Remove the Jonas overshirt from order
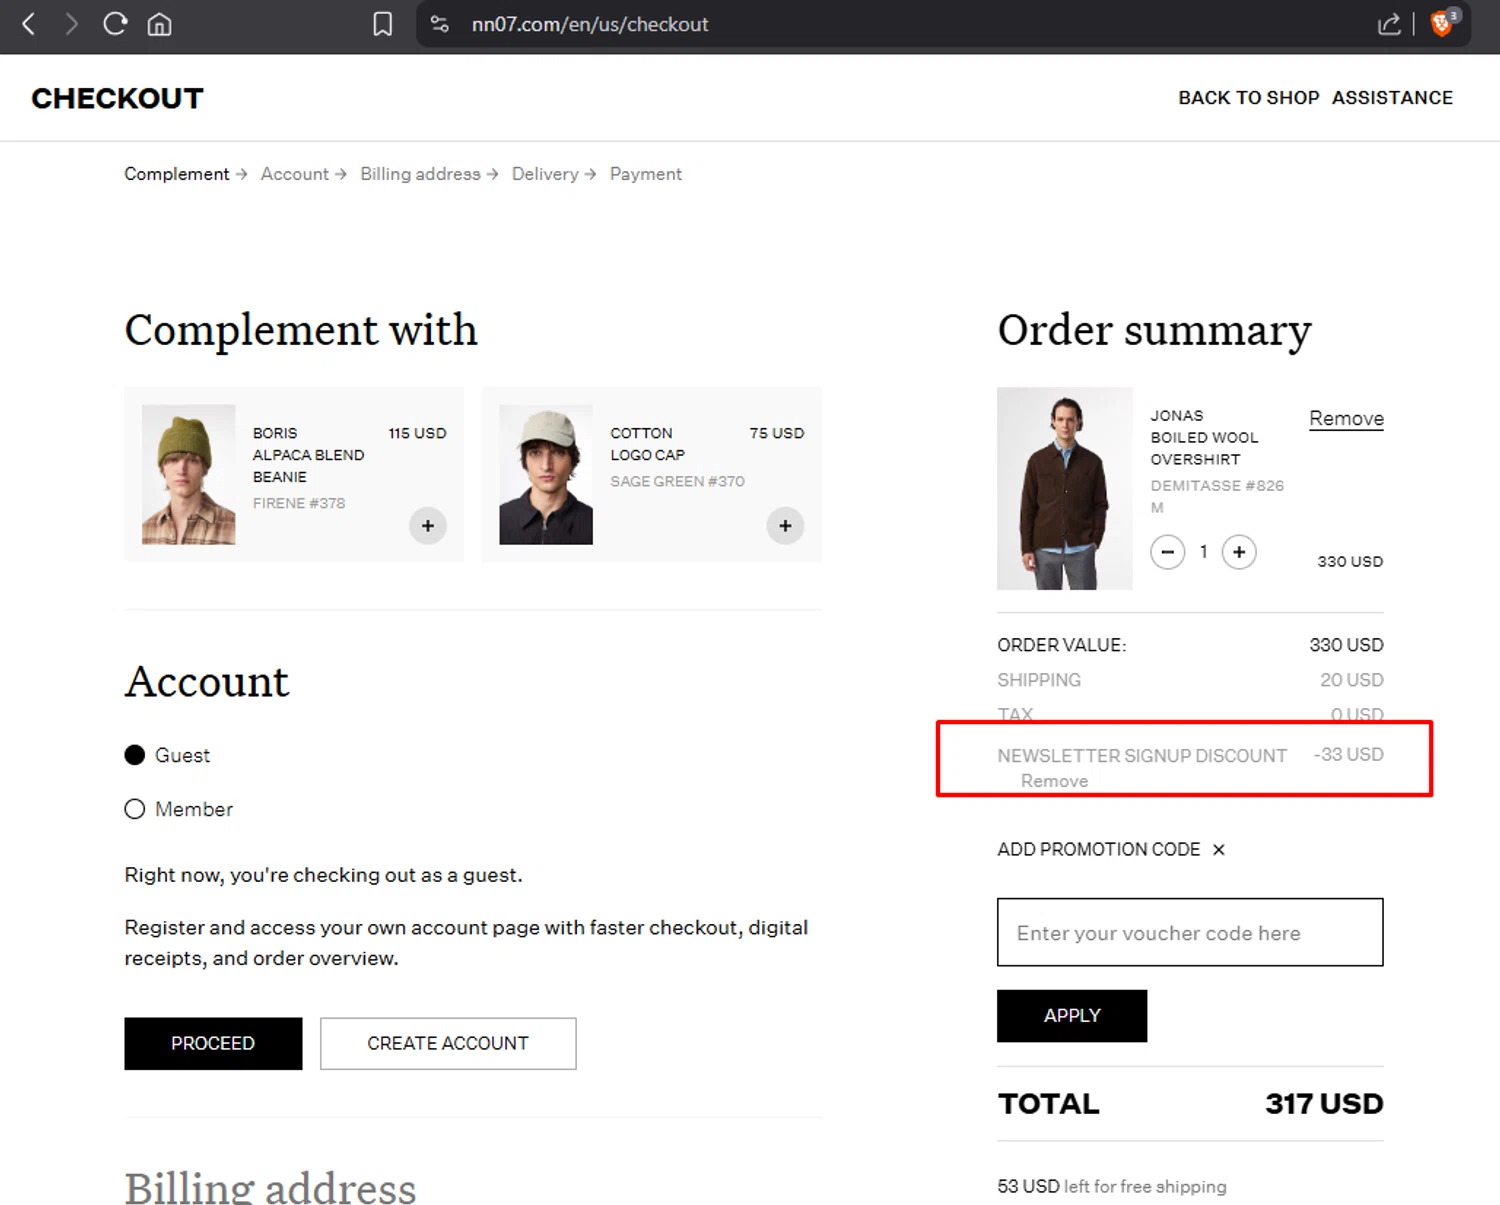The height and width of the screenshot is (1205, 1500). (1346, 419)
